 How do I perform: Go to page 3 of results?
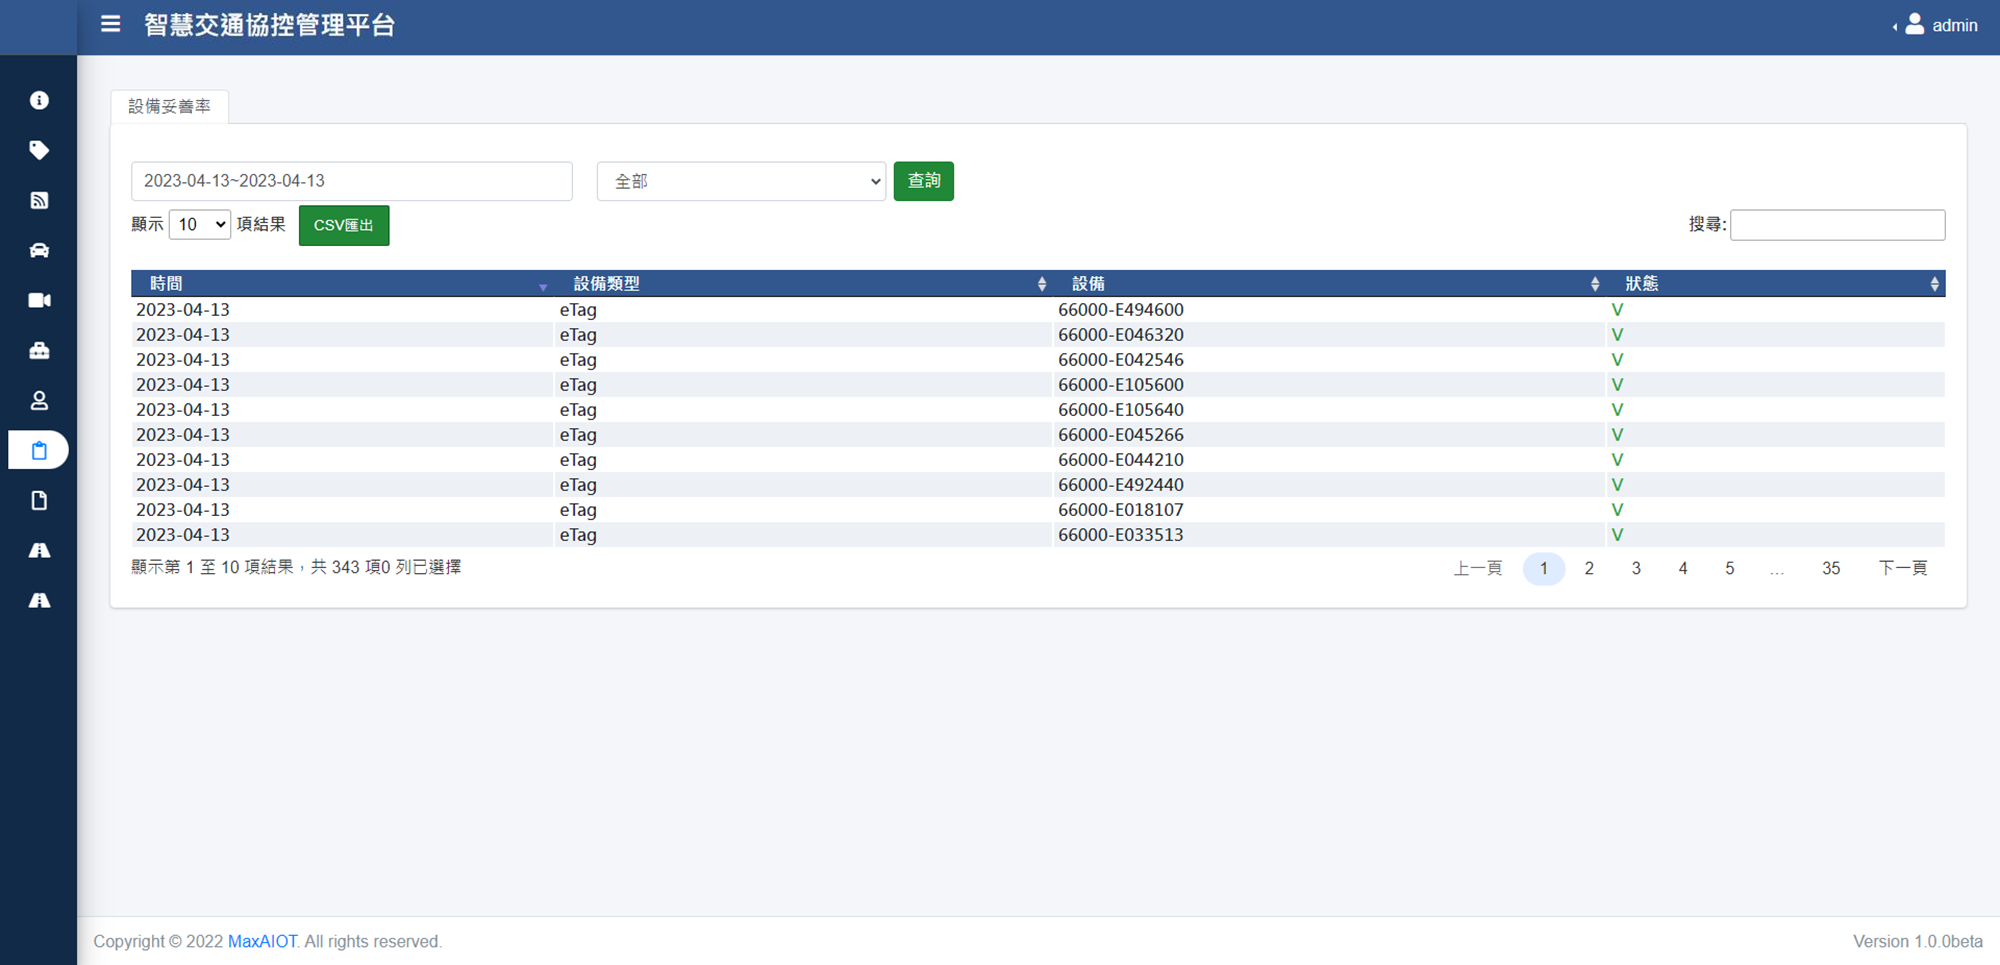1636,568
